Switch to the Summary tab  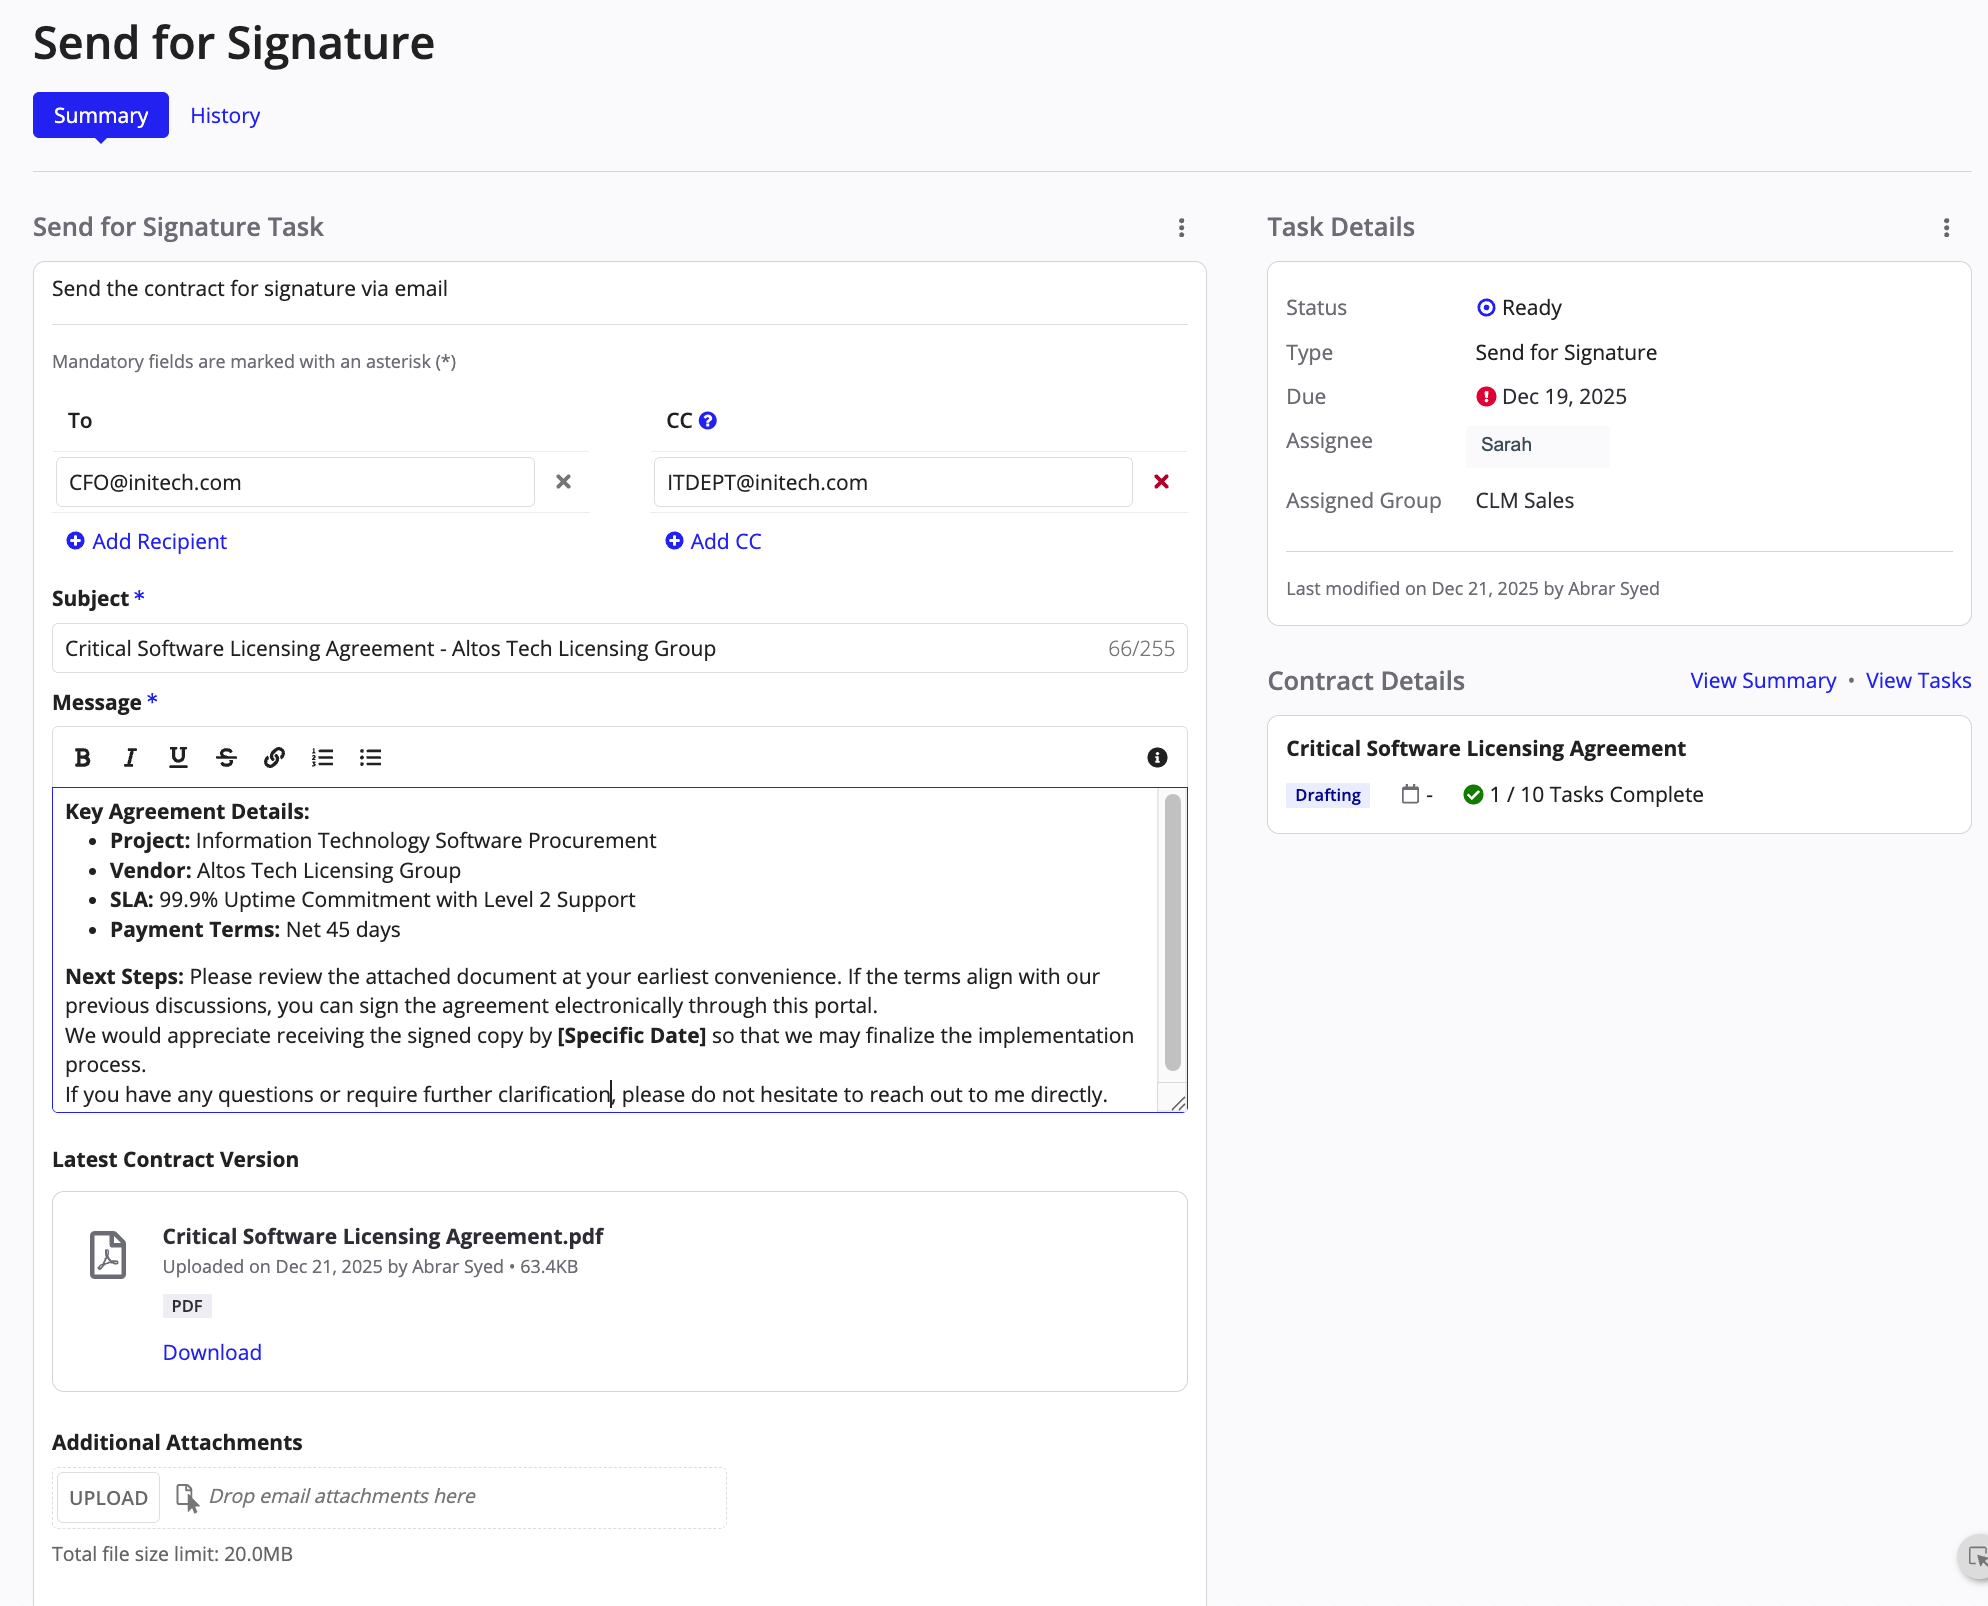click(101, 115)
